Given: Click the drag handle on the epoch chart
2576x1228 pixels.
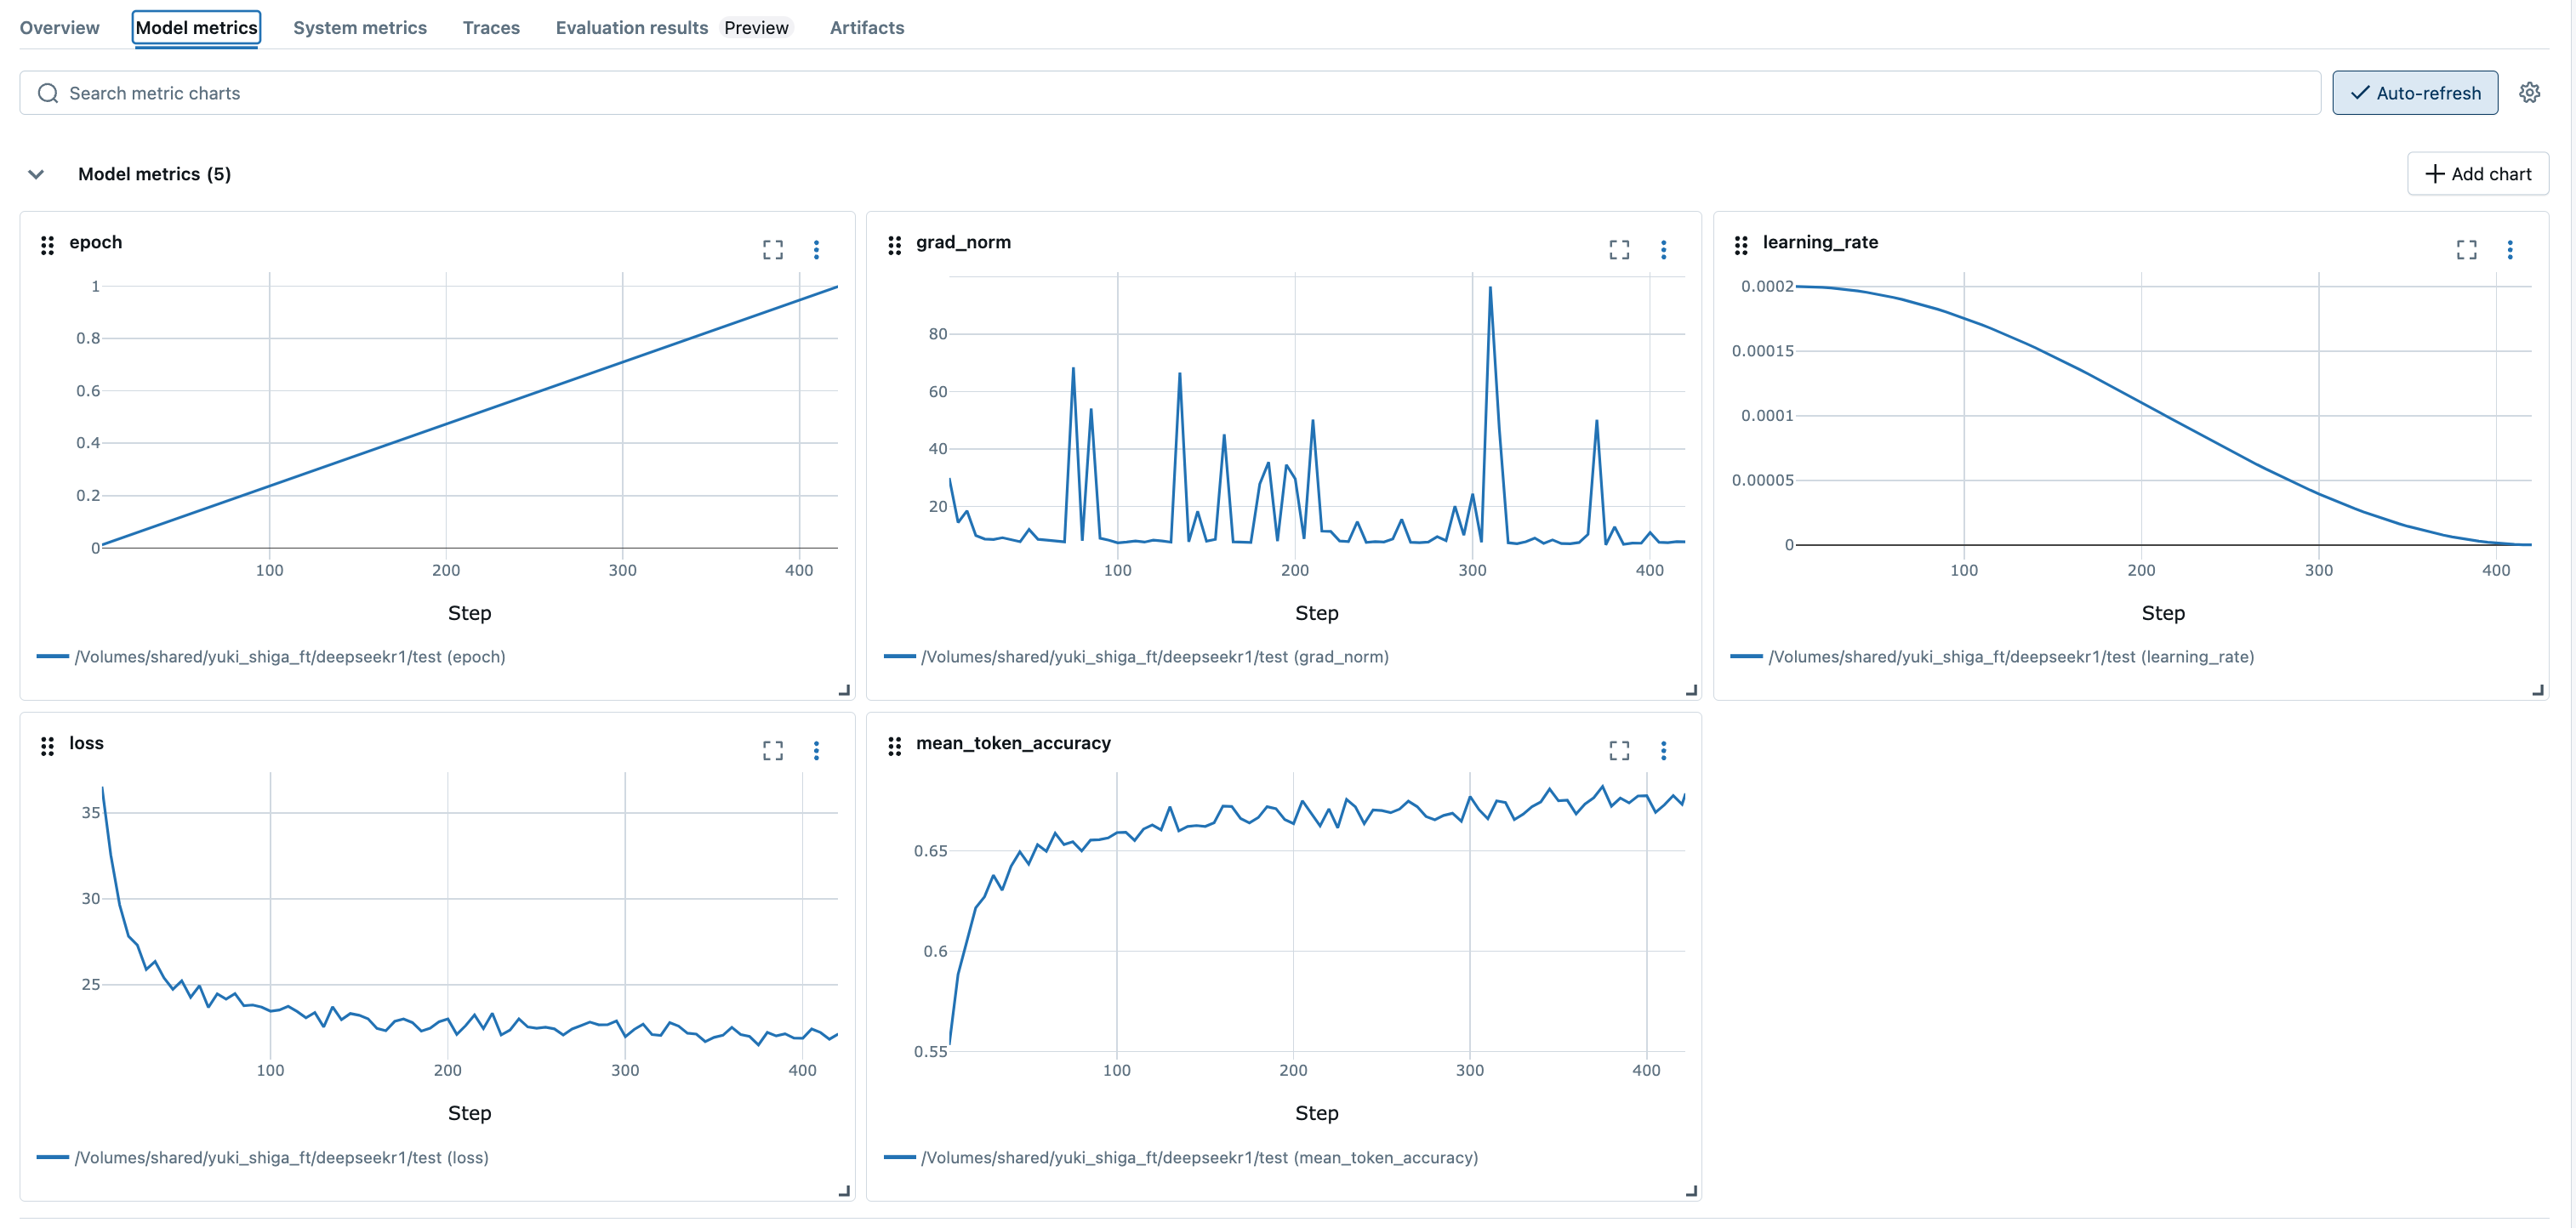Looking at the screenshot, I should (47, 245).
